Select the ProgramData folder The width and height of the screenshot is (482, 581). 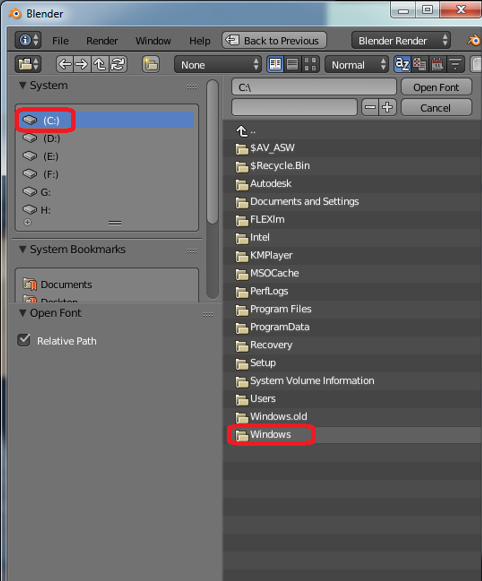pyautogui.click(x=352, y=327)
